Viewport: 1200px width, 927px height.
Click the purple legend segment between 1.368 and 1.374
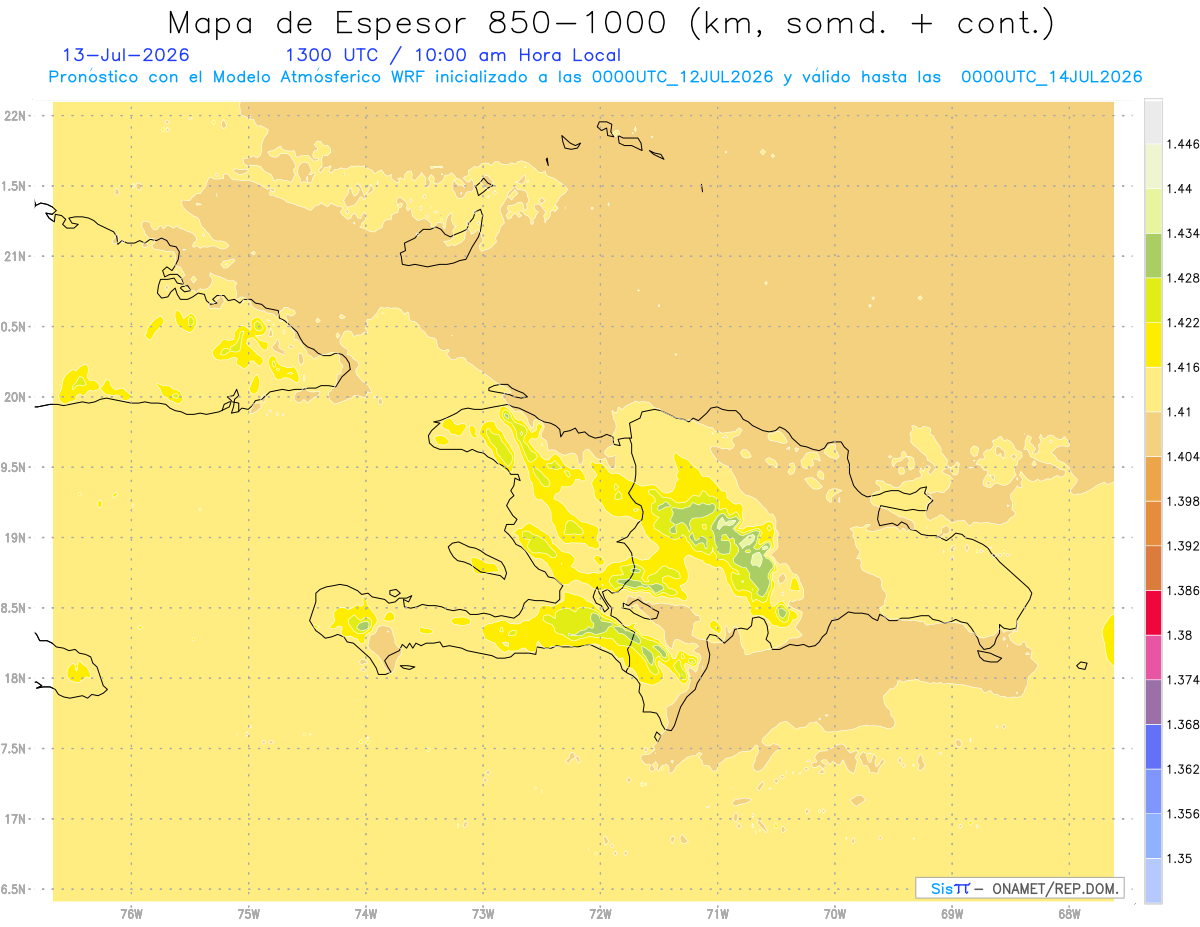pyautogui.click(x=1153, y=702)
